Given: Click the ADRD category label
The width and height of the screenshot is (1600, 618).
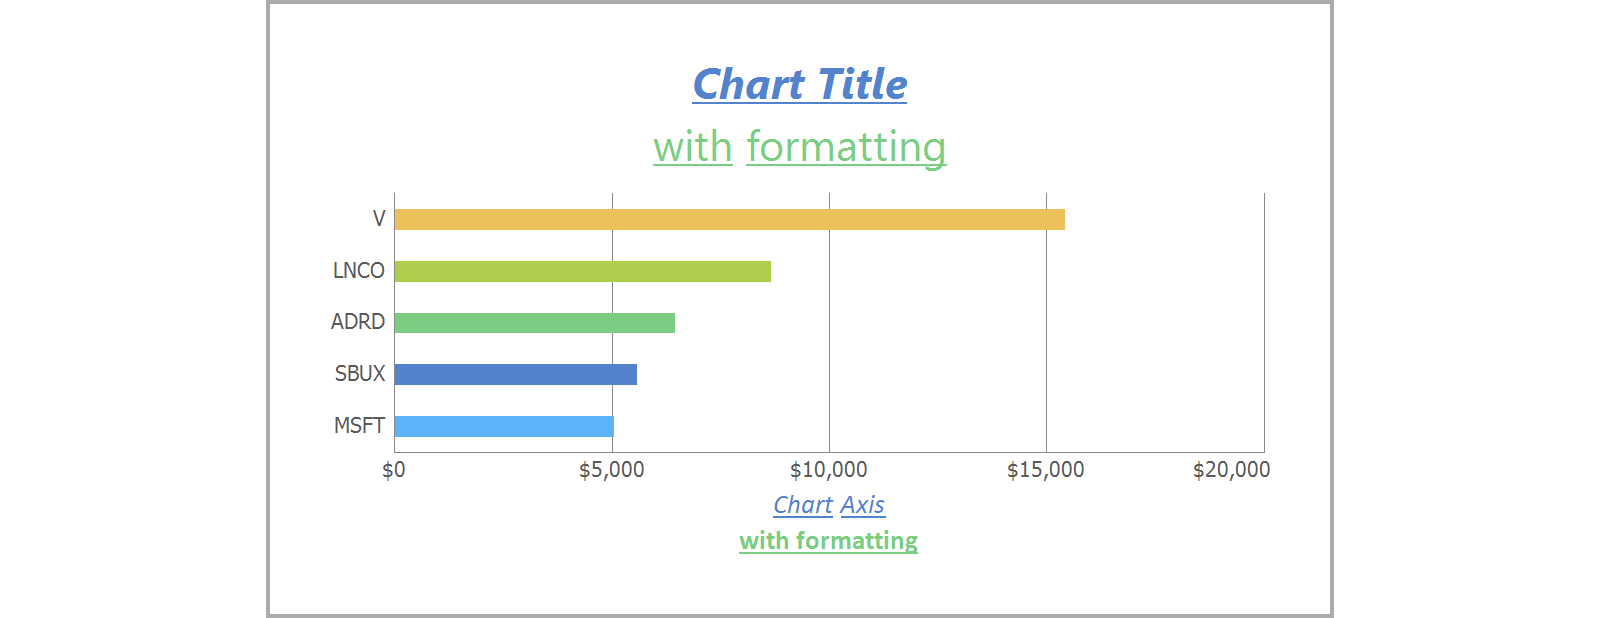Looking at the screenshot, I should pos(358,322).
